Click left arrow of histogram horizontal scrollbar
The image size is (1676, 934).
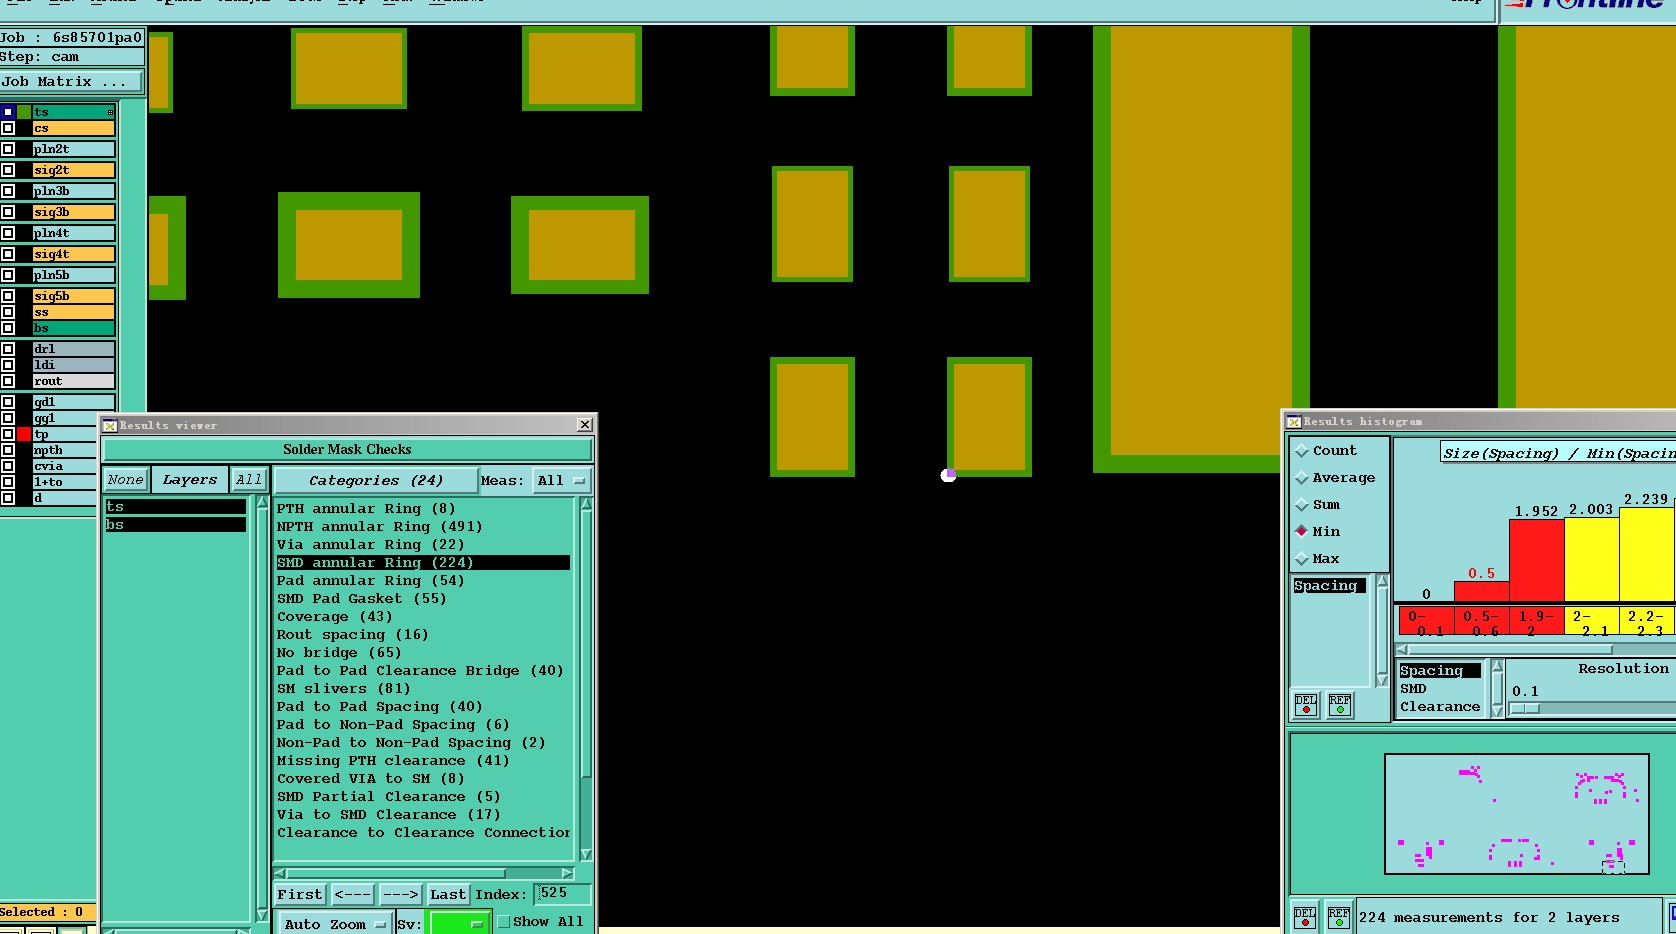pyautogui.click(x=1402, y=649)
